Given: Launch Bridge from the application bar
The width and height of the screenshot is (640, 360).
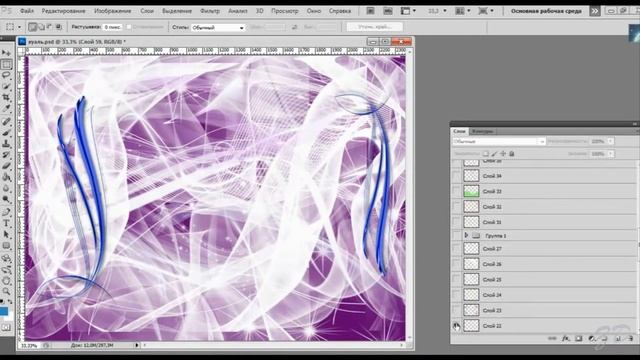Looking at the screenshot, I should point(370,11).
